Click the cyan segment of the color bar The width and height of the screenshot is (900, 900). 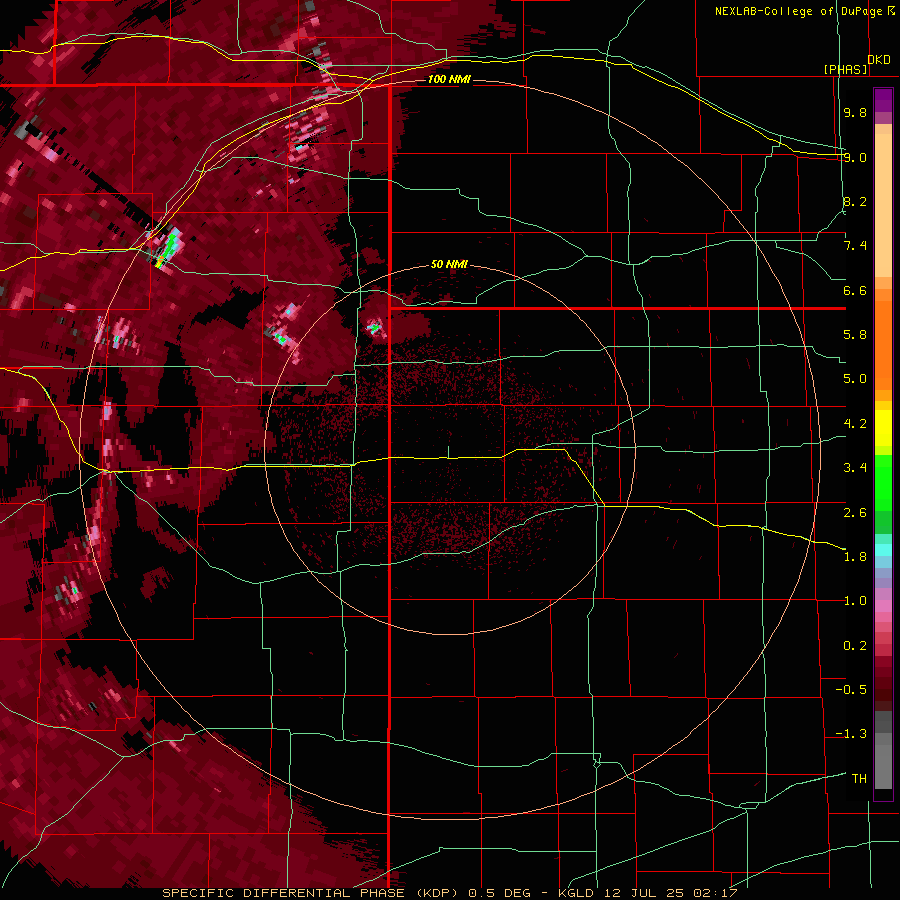tap(883, 550)
